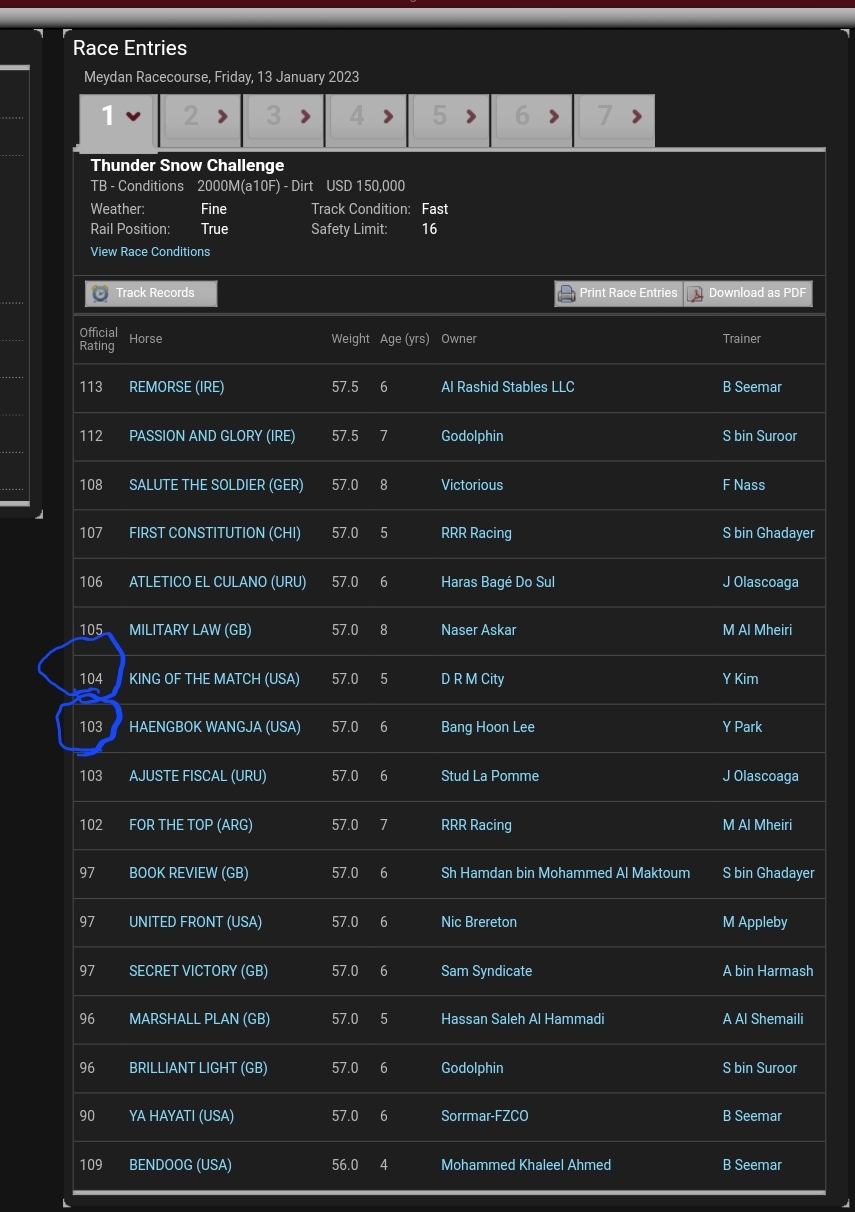This screenshot has height=1212, width=855.
Task: Open horse ATLETICO EL CULANO (URU)
Action: [x=218, y=582]
